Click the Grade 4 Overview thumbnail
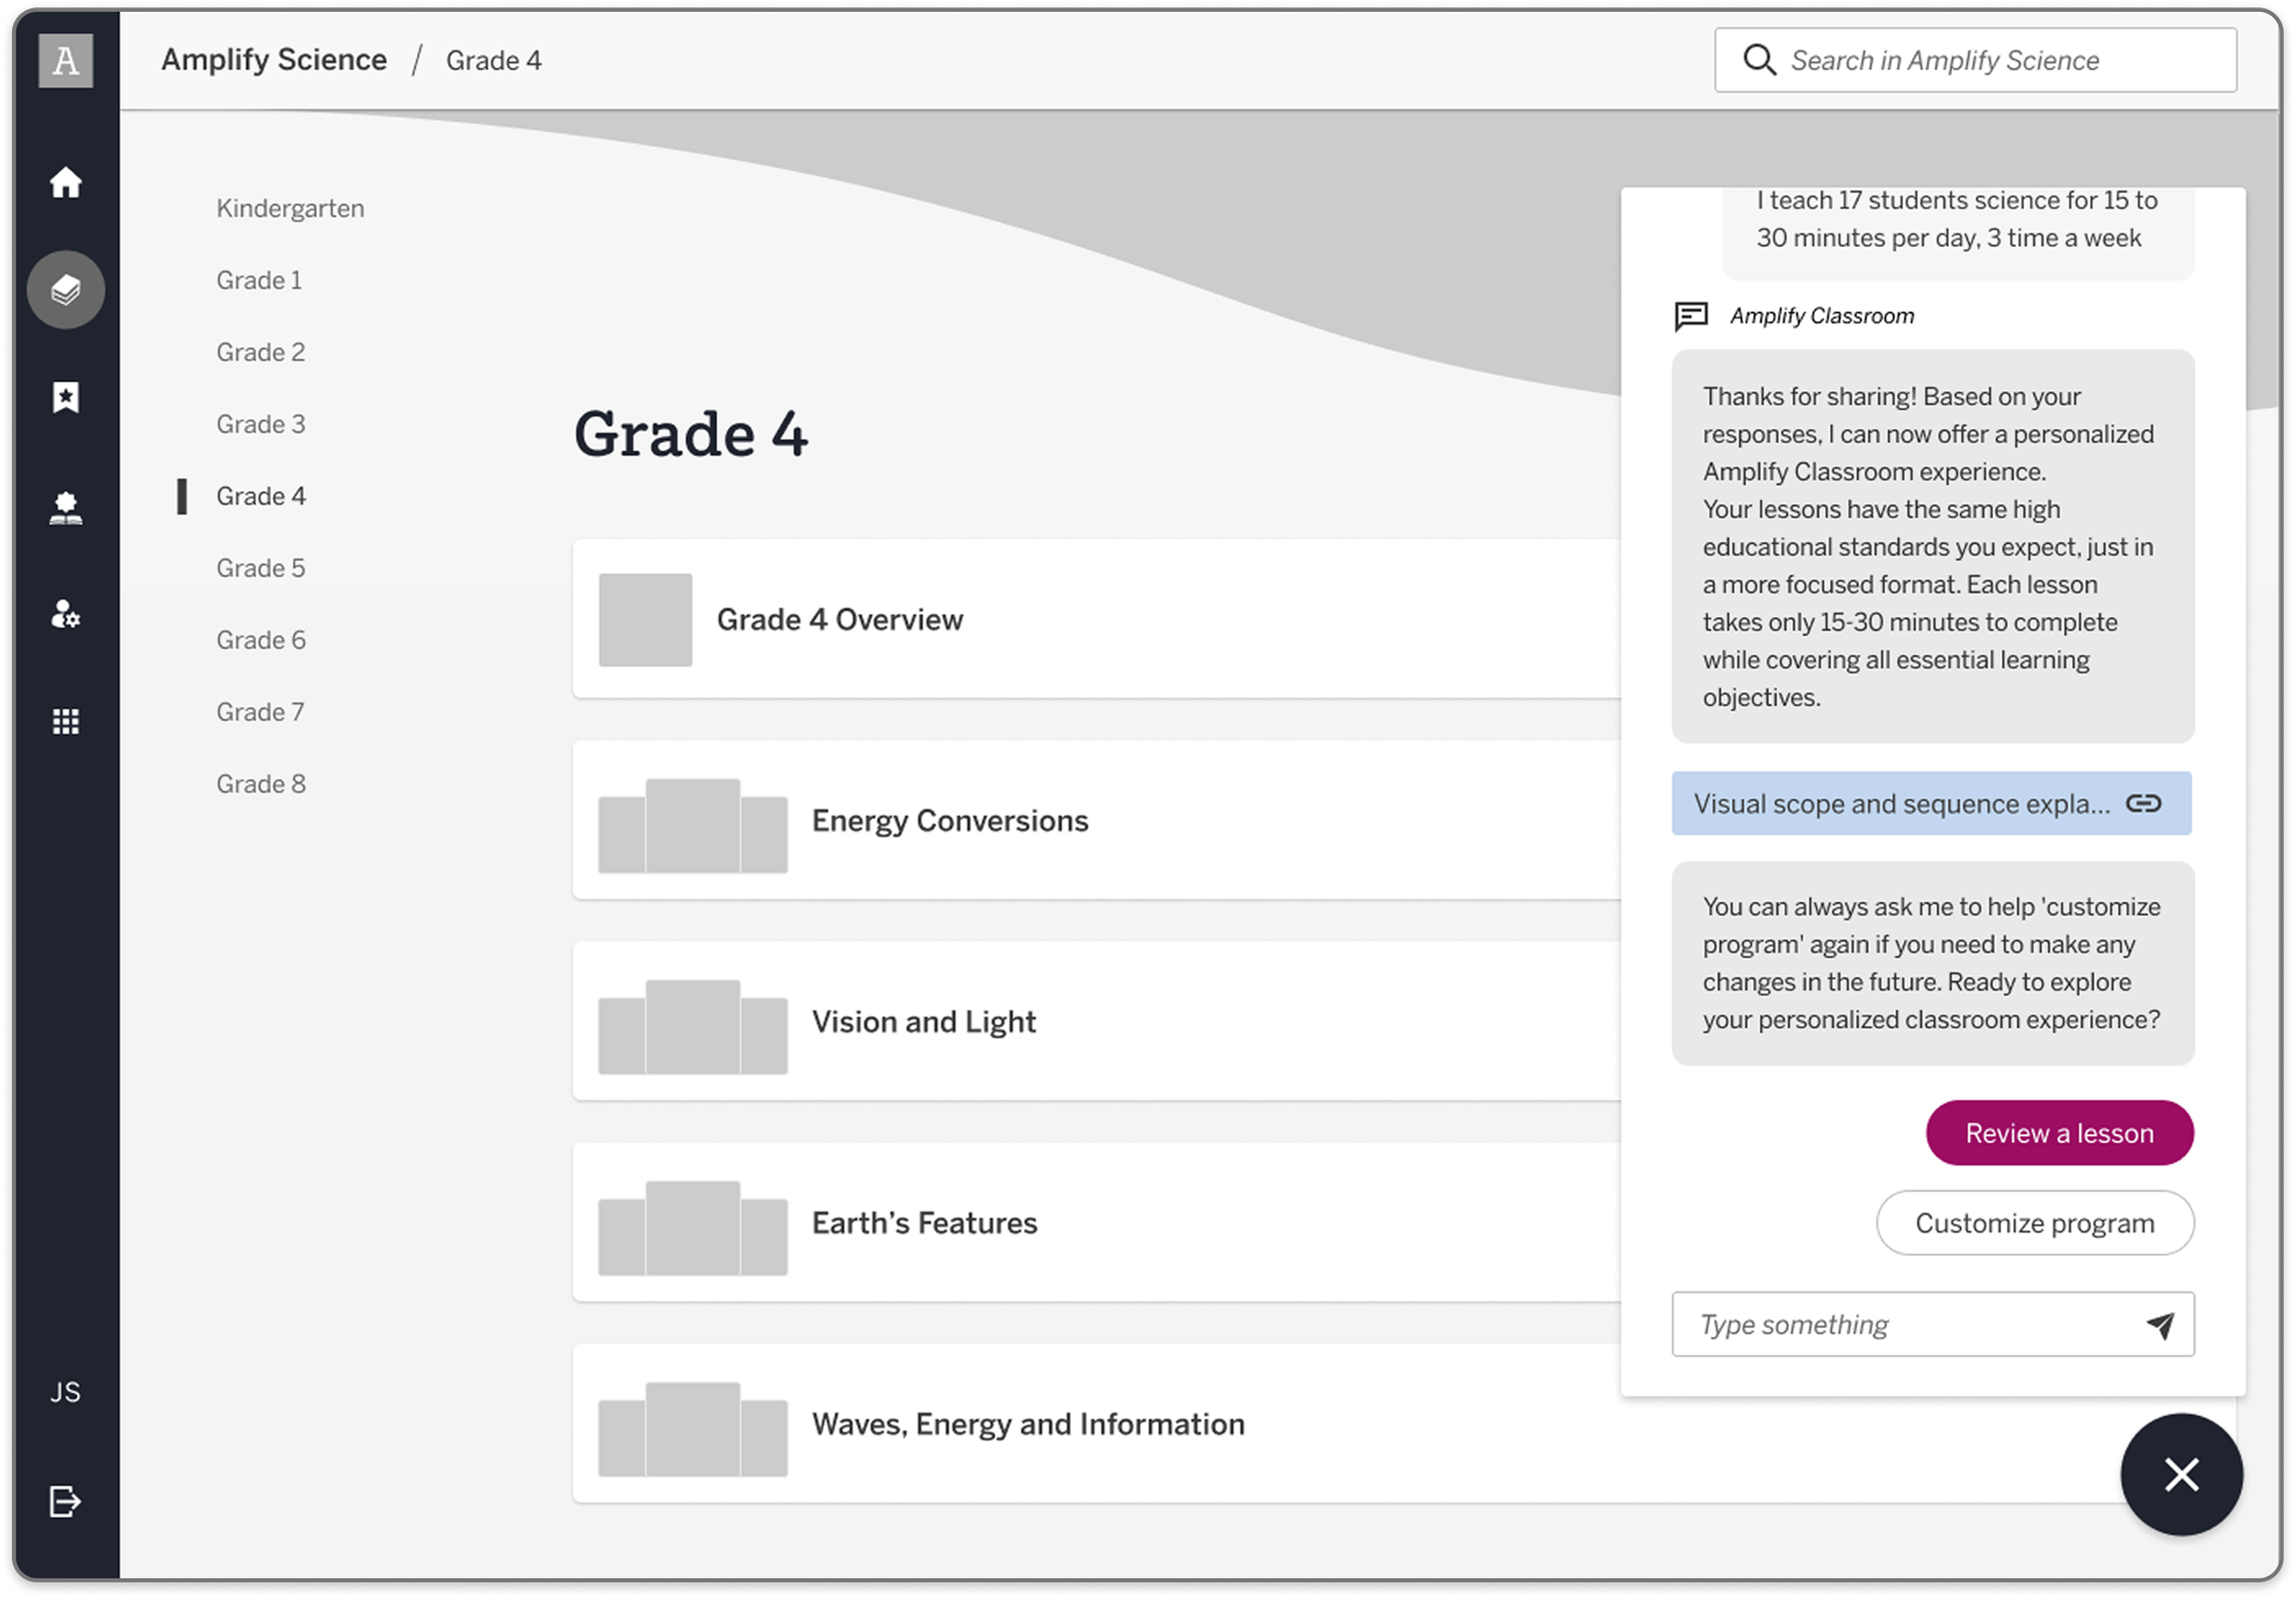Image resolution: width=2296 pixels, height=1598 pixels. point(645,620)
